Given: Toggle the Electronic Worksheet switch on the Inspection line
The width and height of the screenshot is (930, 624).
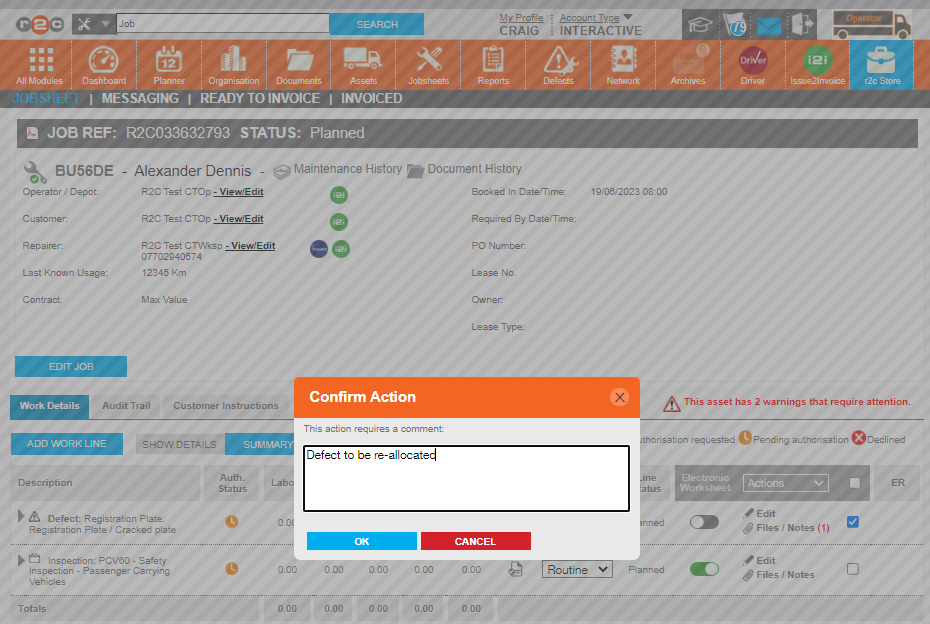Looking at the screenshot, I should (704, 568).
